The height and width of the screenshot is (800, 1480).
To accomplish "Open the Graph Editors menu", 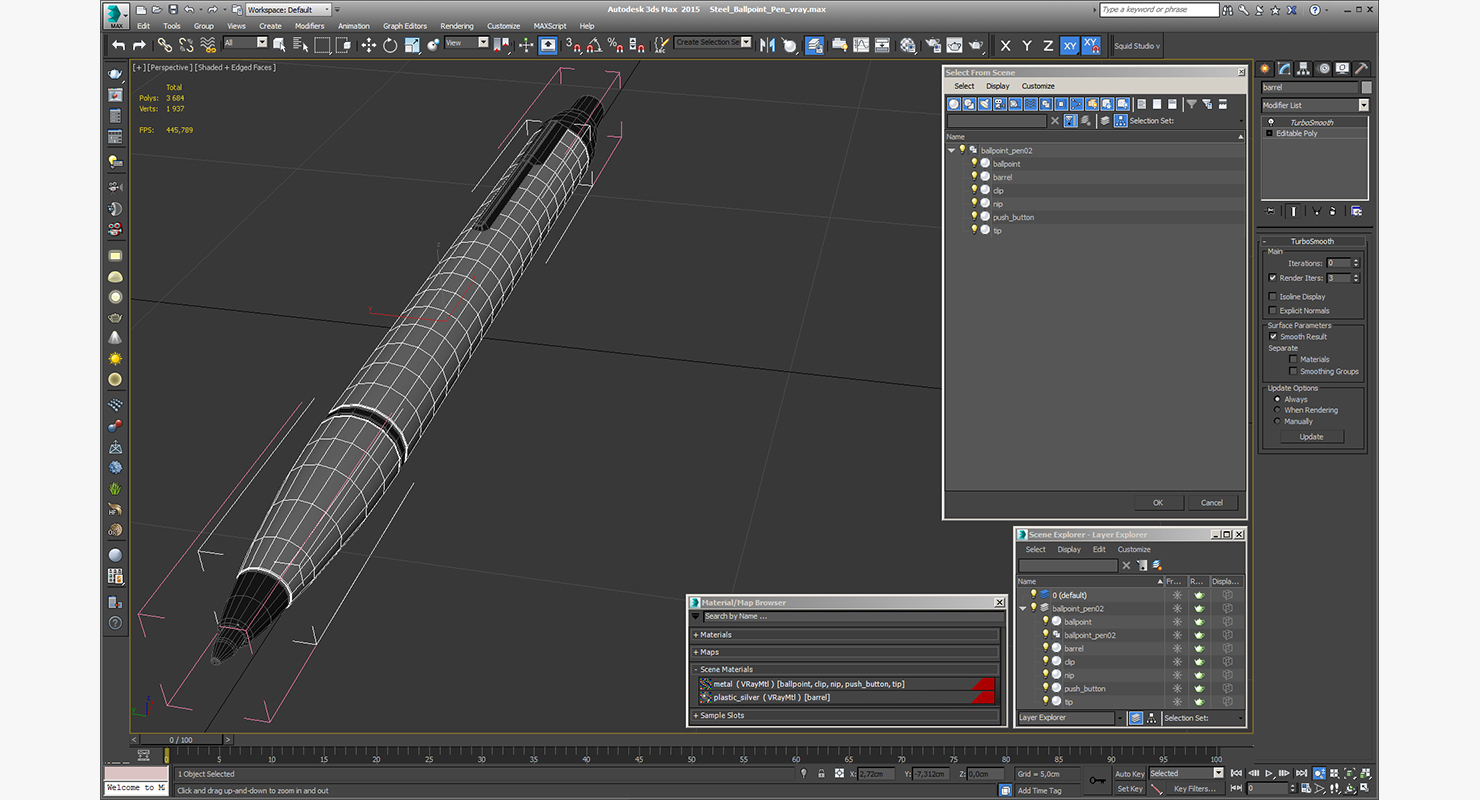I will click(x=404, y=26).
